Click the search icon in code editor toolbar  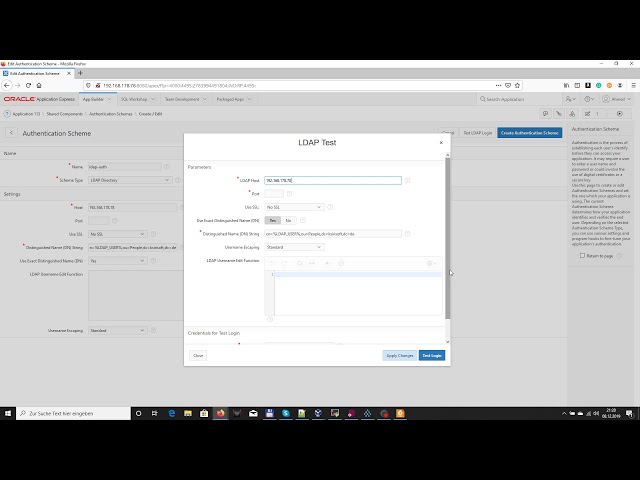[300, 263]
